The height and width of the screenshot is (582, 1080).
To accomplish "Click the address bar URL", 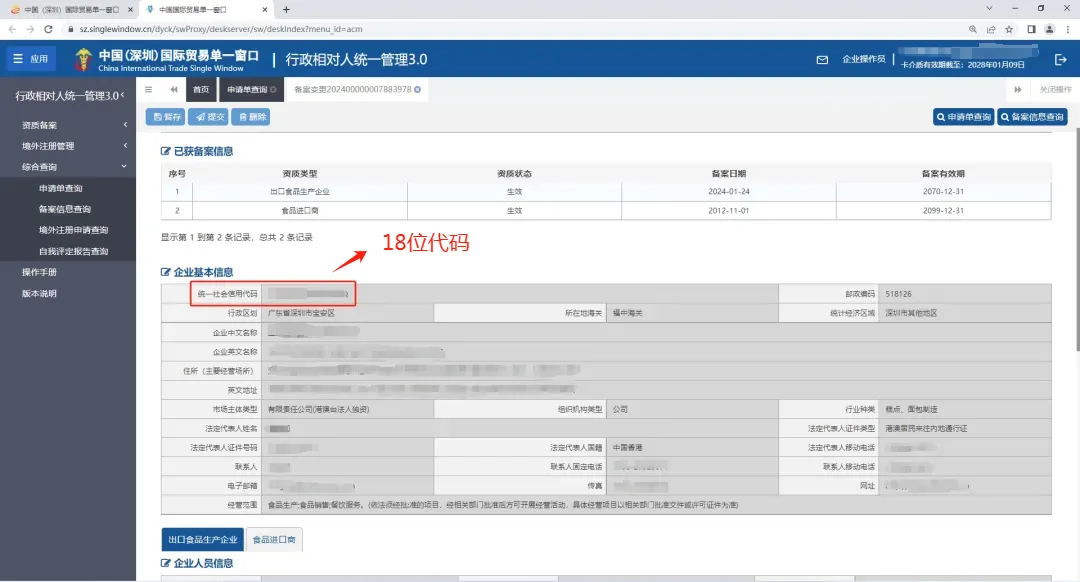I will (220, 29).
